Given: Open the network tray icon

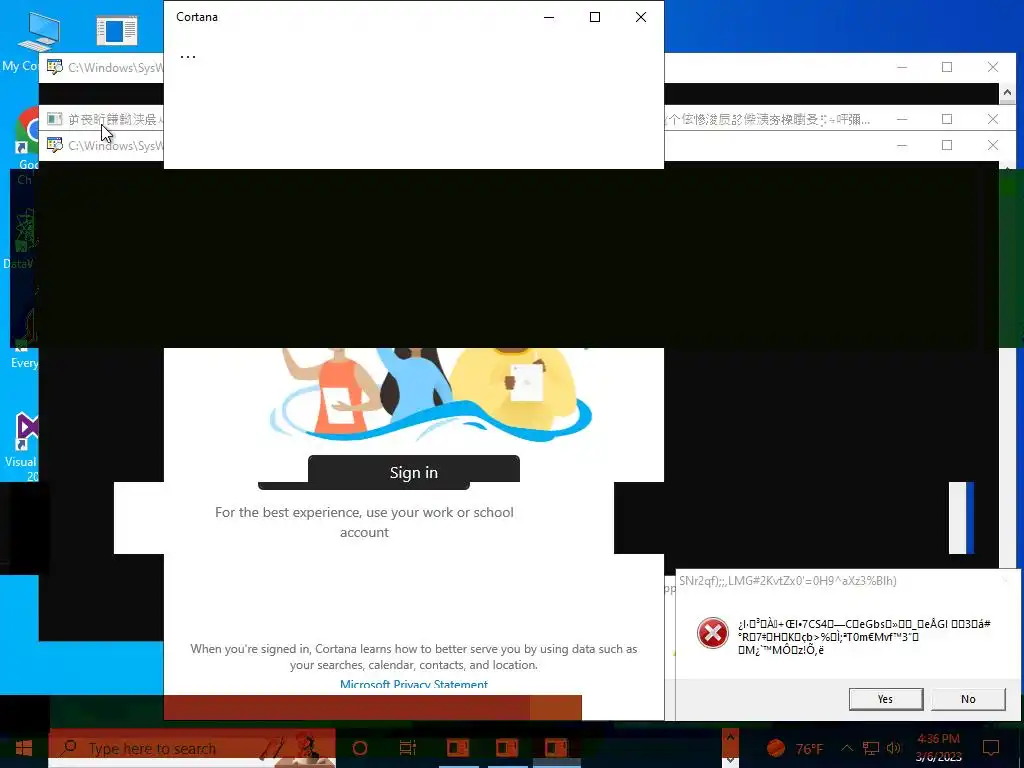Looking at the screenshot, I should [x=871, y=748].
